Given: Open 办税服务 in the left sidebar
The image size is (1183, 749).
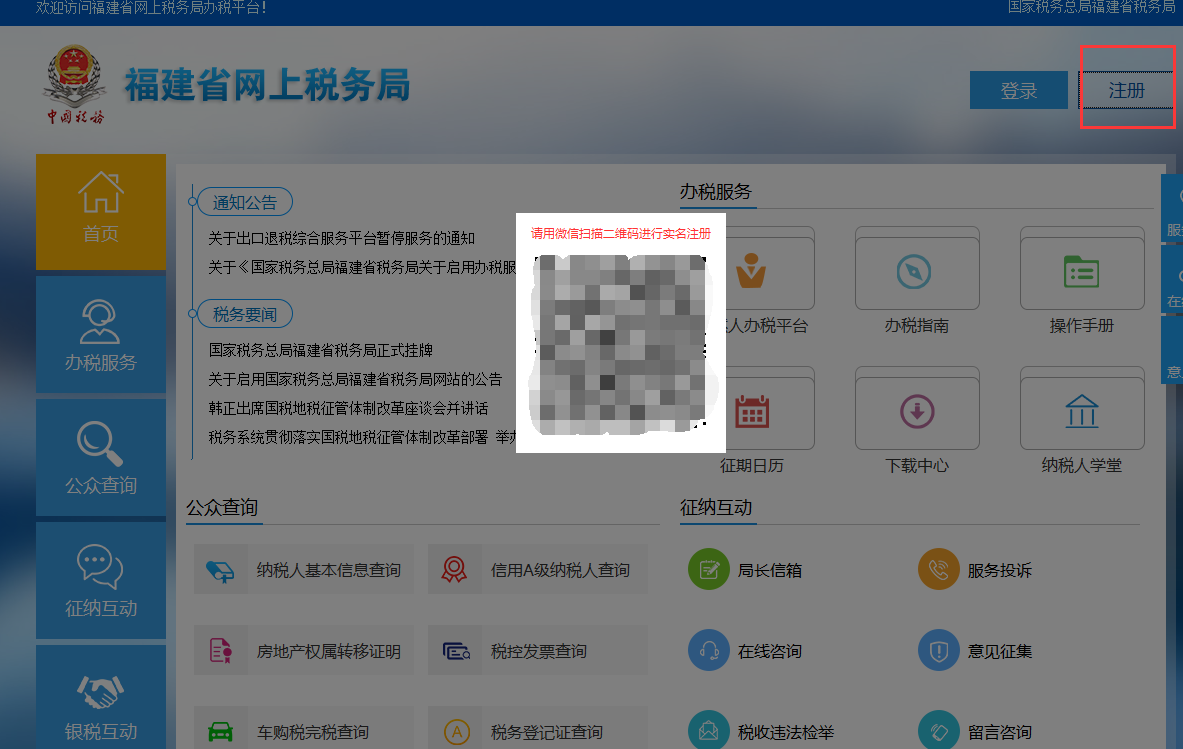Looking at the screenshot, I should pyautogui.click(x=101, y=334).
